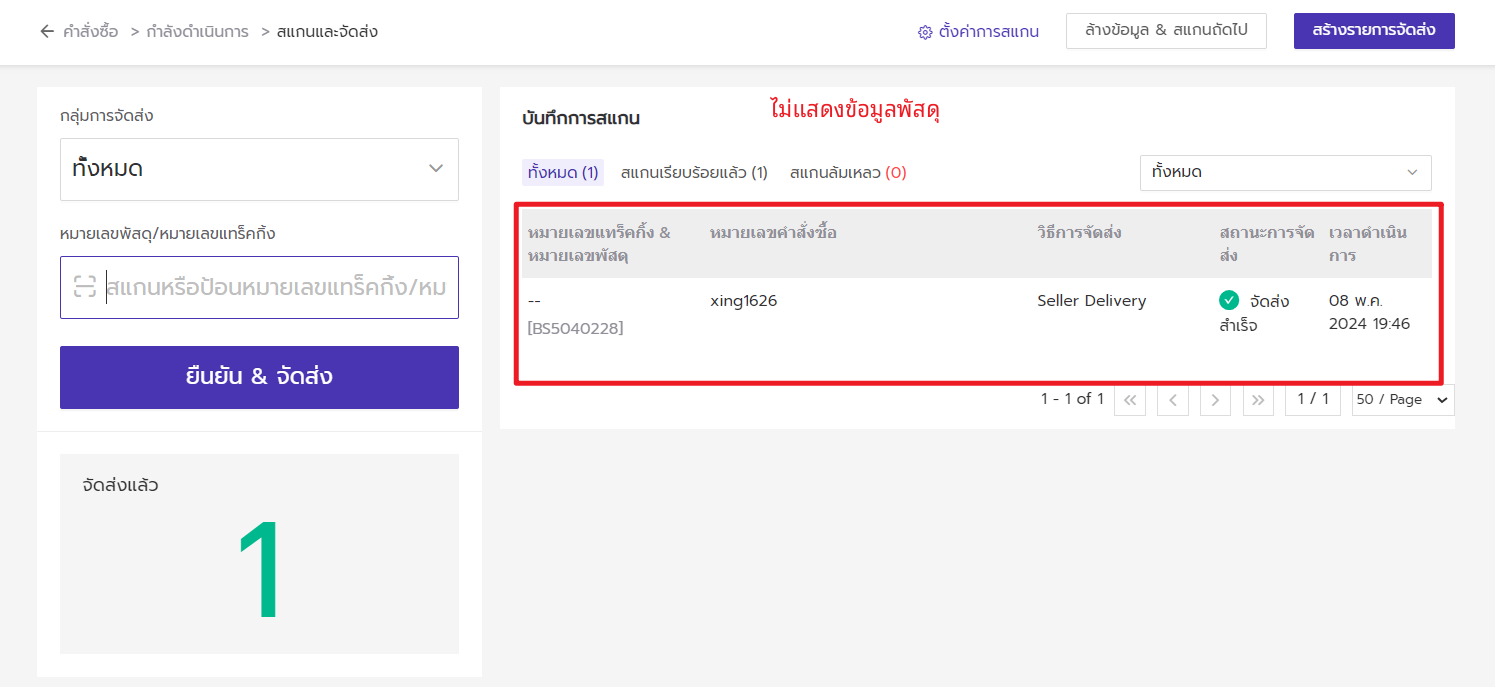Click the หมายเลขคำสั่งซื้อ column header
This screenshot has height=687, width=1495.
(773, 233)
